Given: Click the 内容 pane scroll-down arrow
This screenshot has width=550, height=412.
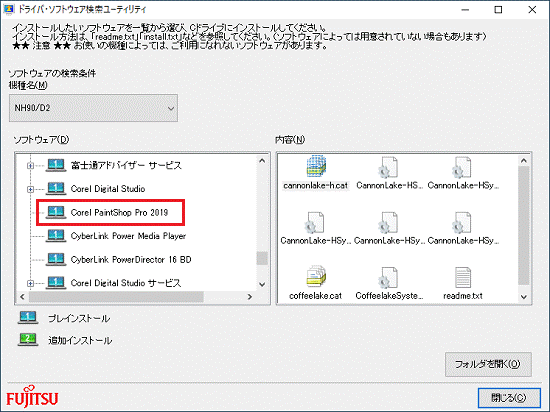Looking at the screenshot, I should [x=524, y=297].
